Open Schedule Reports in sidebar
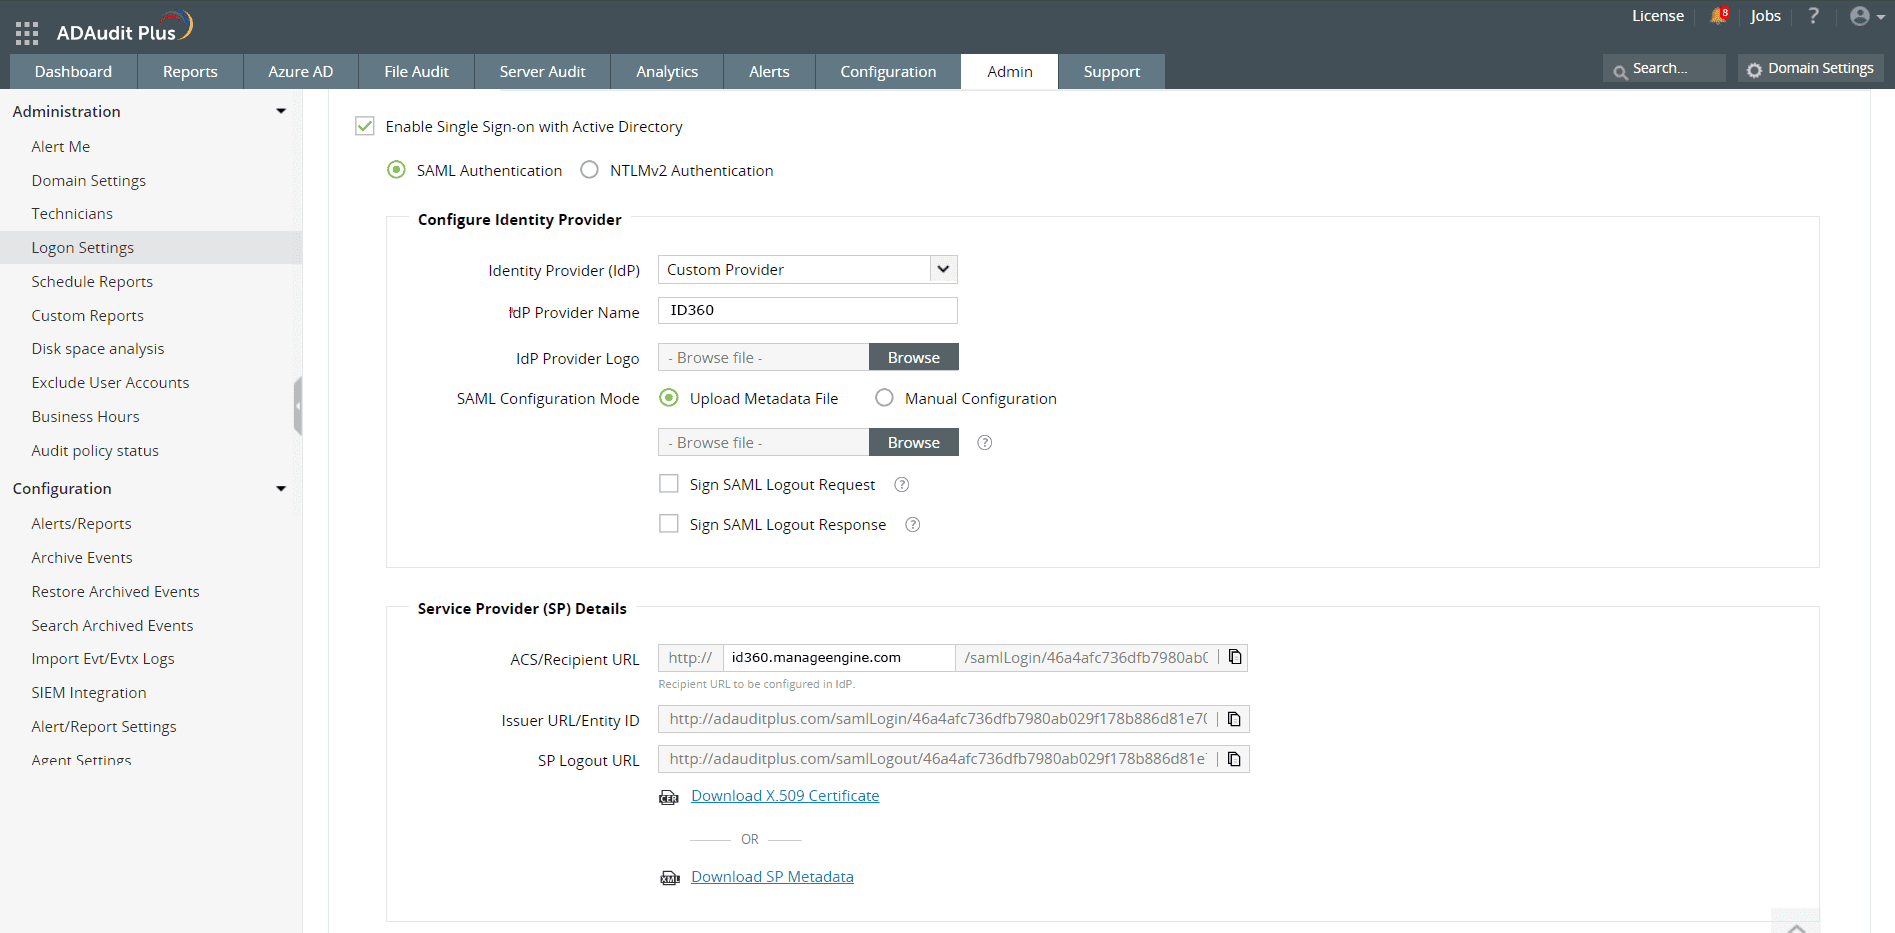Viewport: 1895px width, 933px height. click(x=92, y=281)
